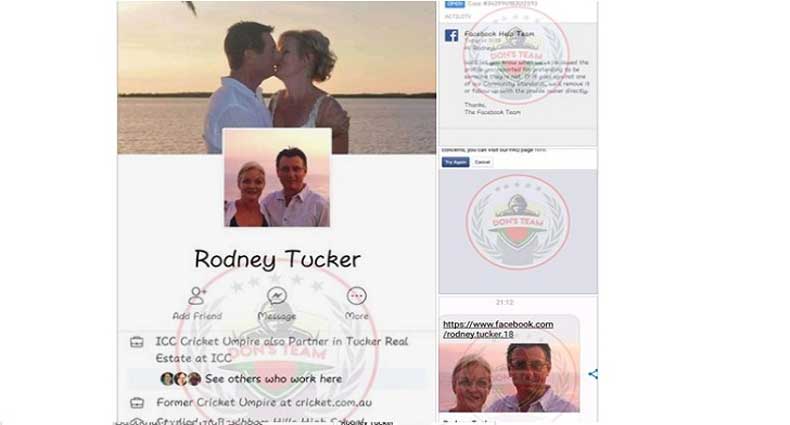Open the cricket.com.au workplace link
Image resolution: width=790 pixels, height=425 pixels.
326,403
